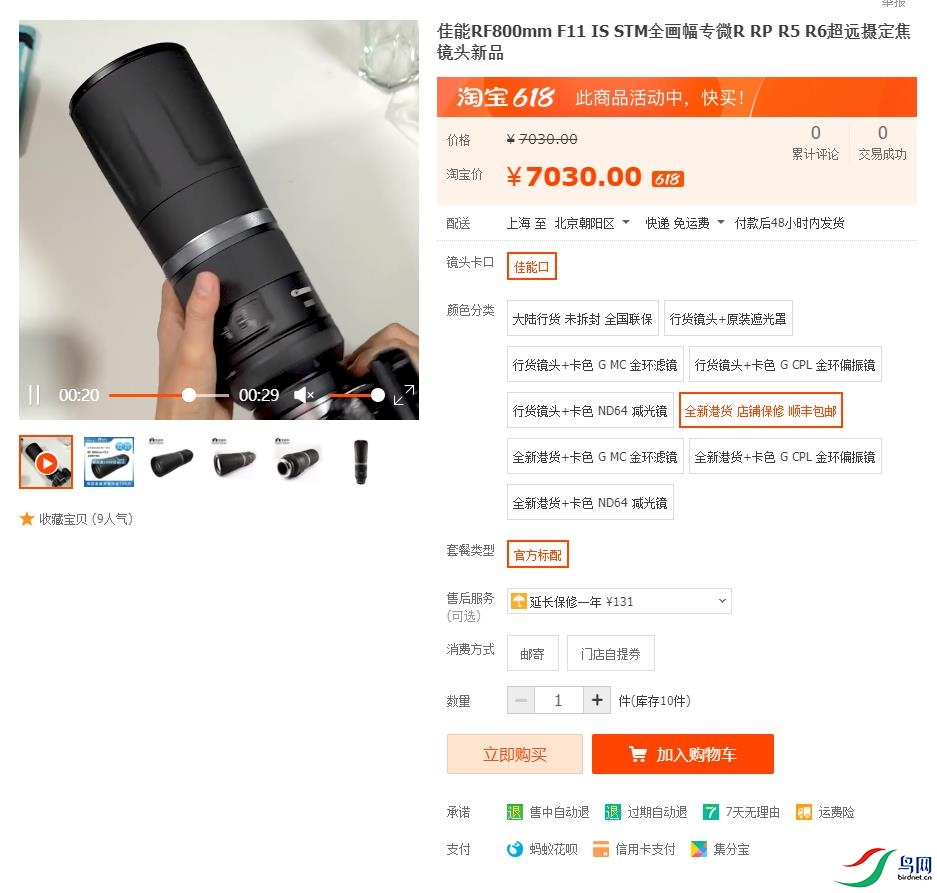Click the 信用卡支付 card icon

coord(601,849)
